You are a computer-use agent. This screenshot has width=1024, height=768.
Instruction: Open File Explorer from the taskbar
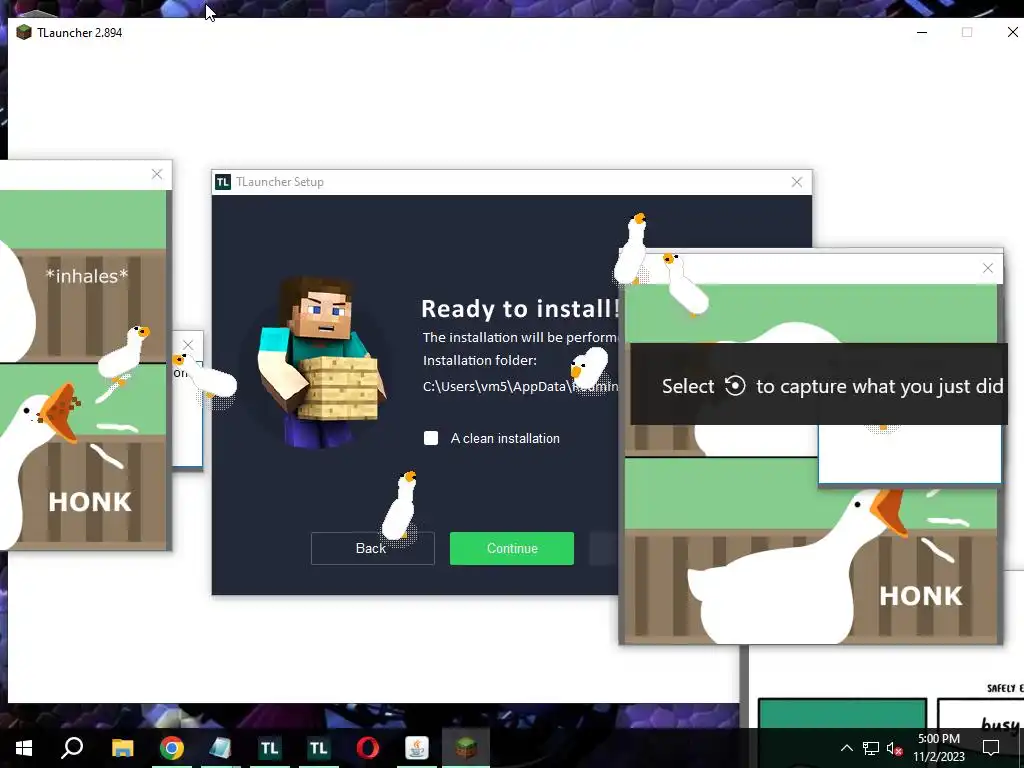122,748
